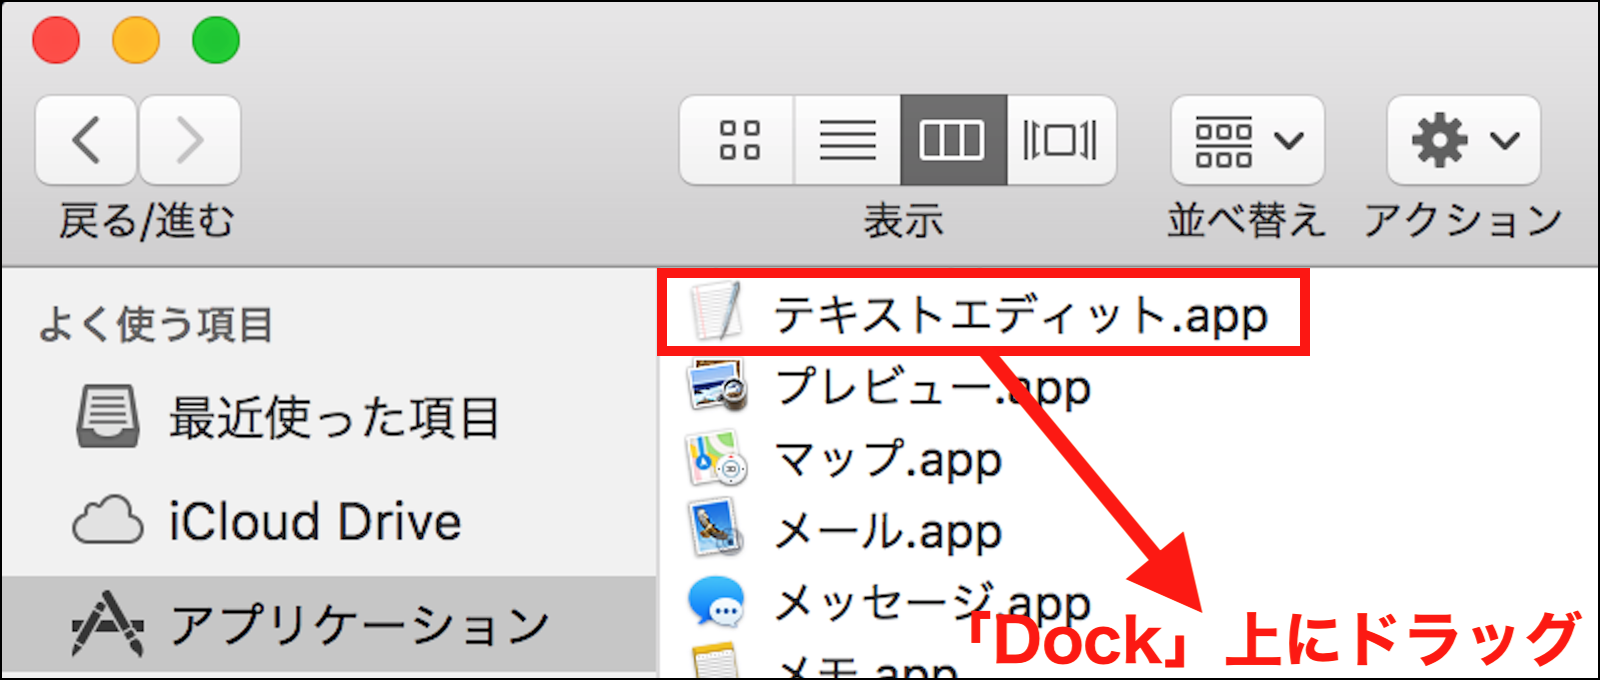Open the アクション gear menu

click(x=1464, y=140)
